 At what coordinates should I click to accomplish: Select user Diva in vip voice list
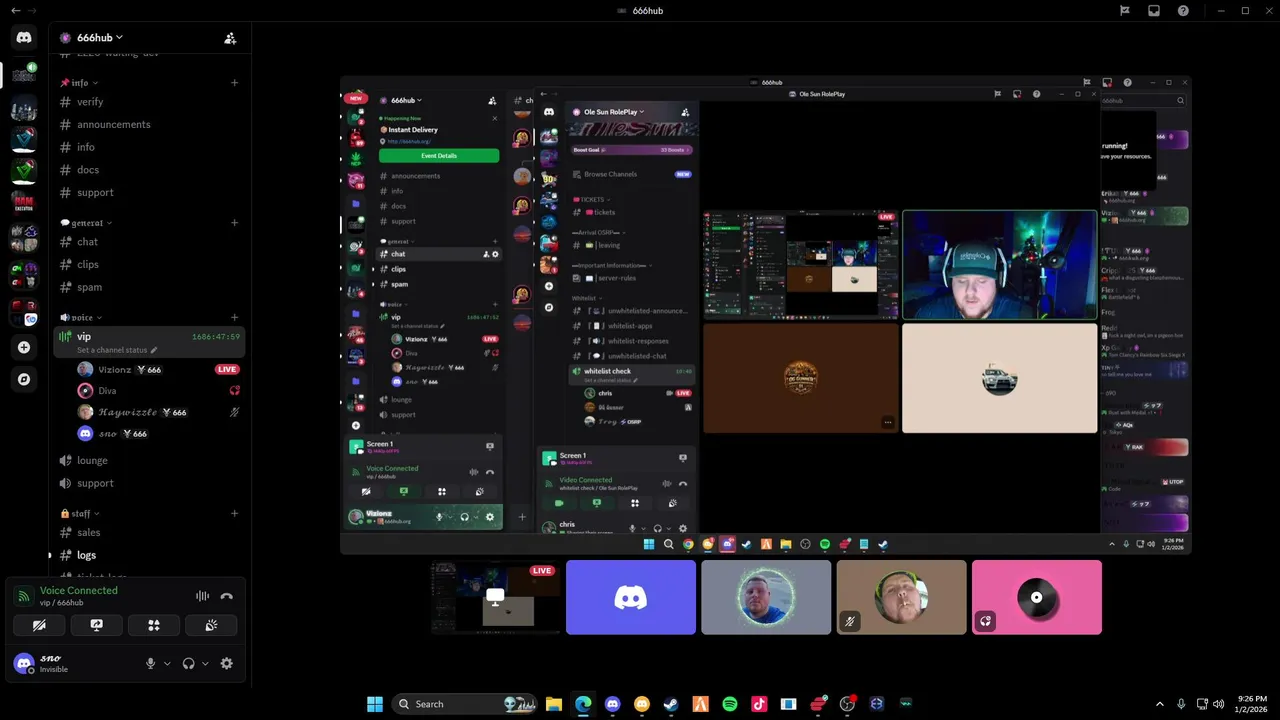106,391
